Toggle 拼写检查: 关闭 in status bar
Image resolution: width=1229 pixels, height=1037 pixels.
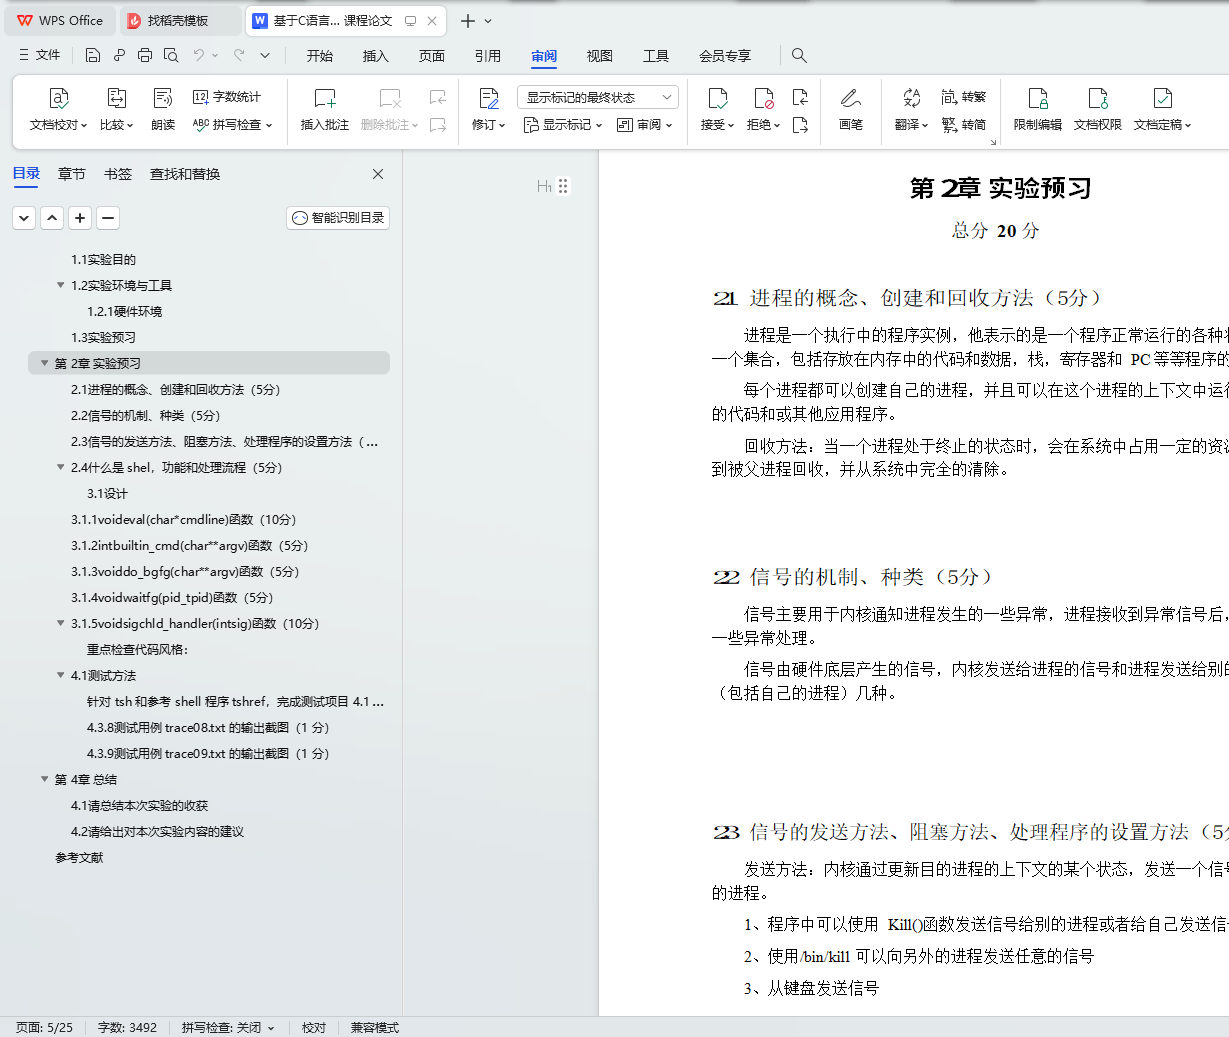[x=228, y=1027]
